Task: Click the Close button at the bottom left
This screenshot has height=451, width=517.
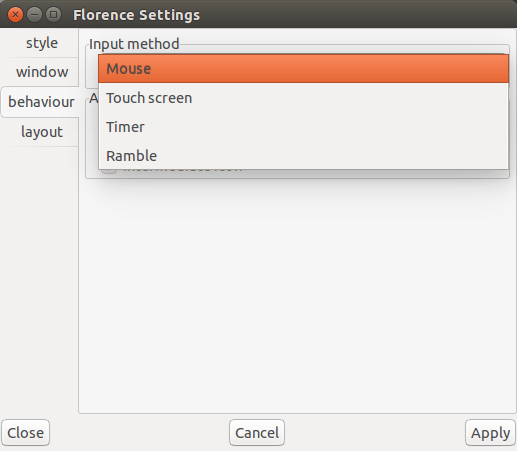Action: [25, 433]
